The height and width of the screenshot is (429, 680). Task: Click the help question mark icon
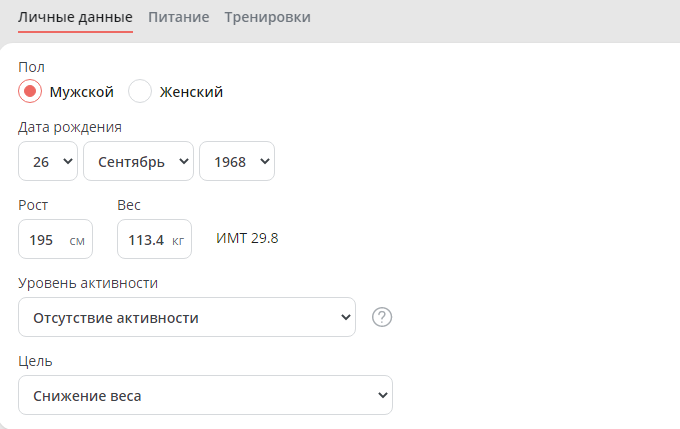382,317
